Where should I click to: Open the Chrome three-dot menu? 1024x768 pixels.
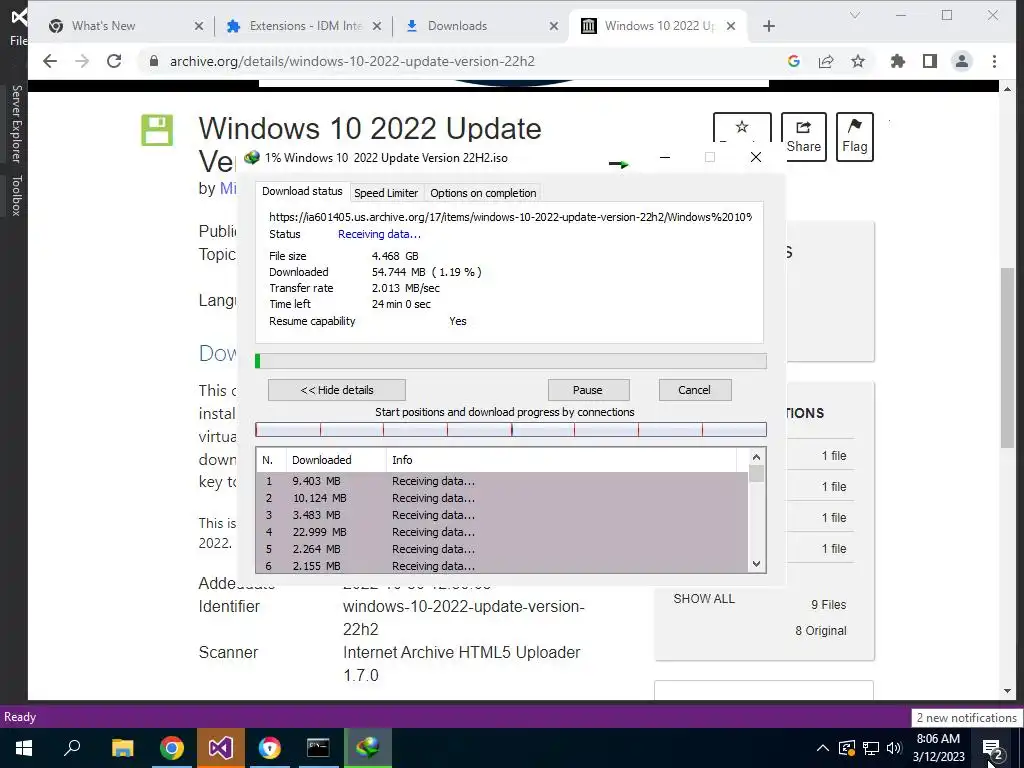click(995, 61)
